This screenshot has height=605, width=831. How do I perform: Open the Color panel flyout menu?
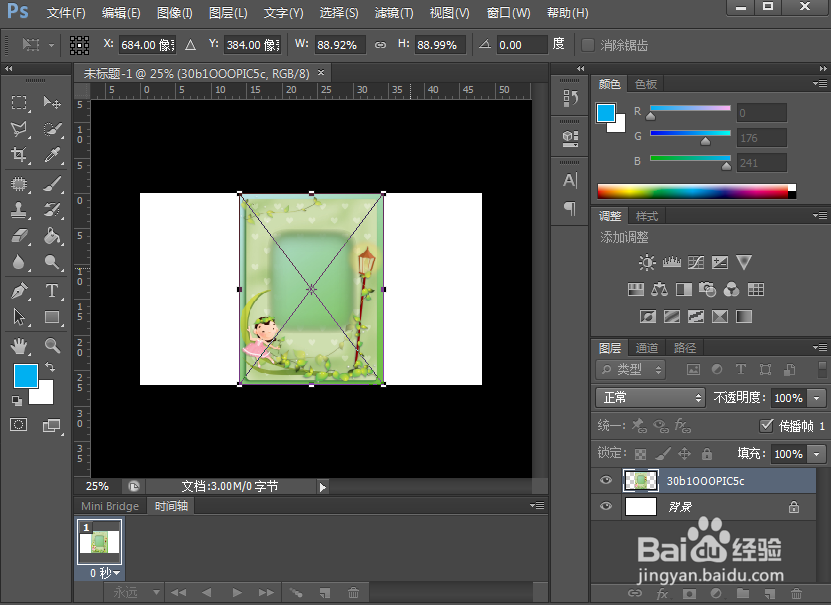coord(820,84)
